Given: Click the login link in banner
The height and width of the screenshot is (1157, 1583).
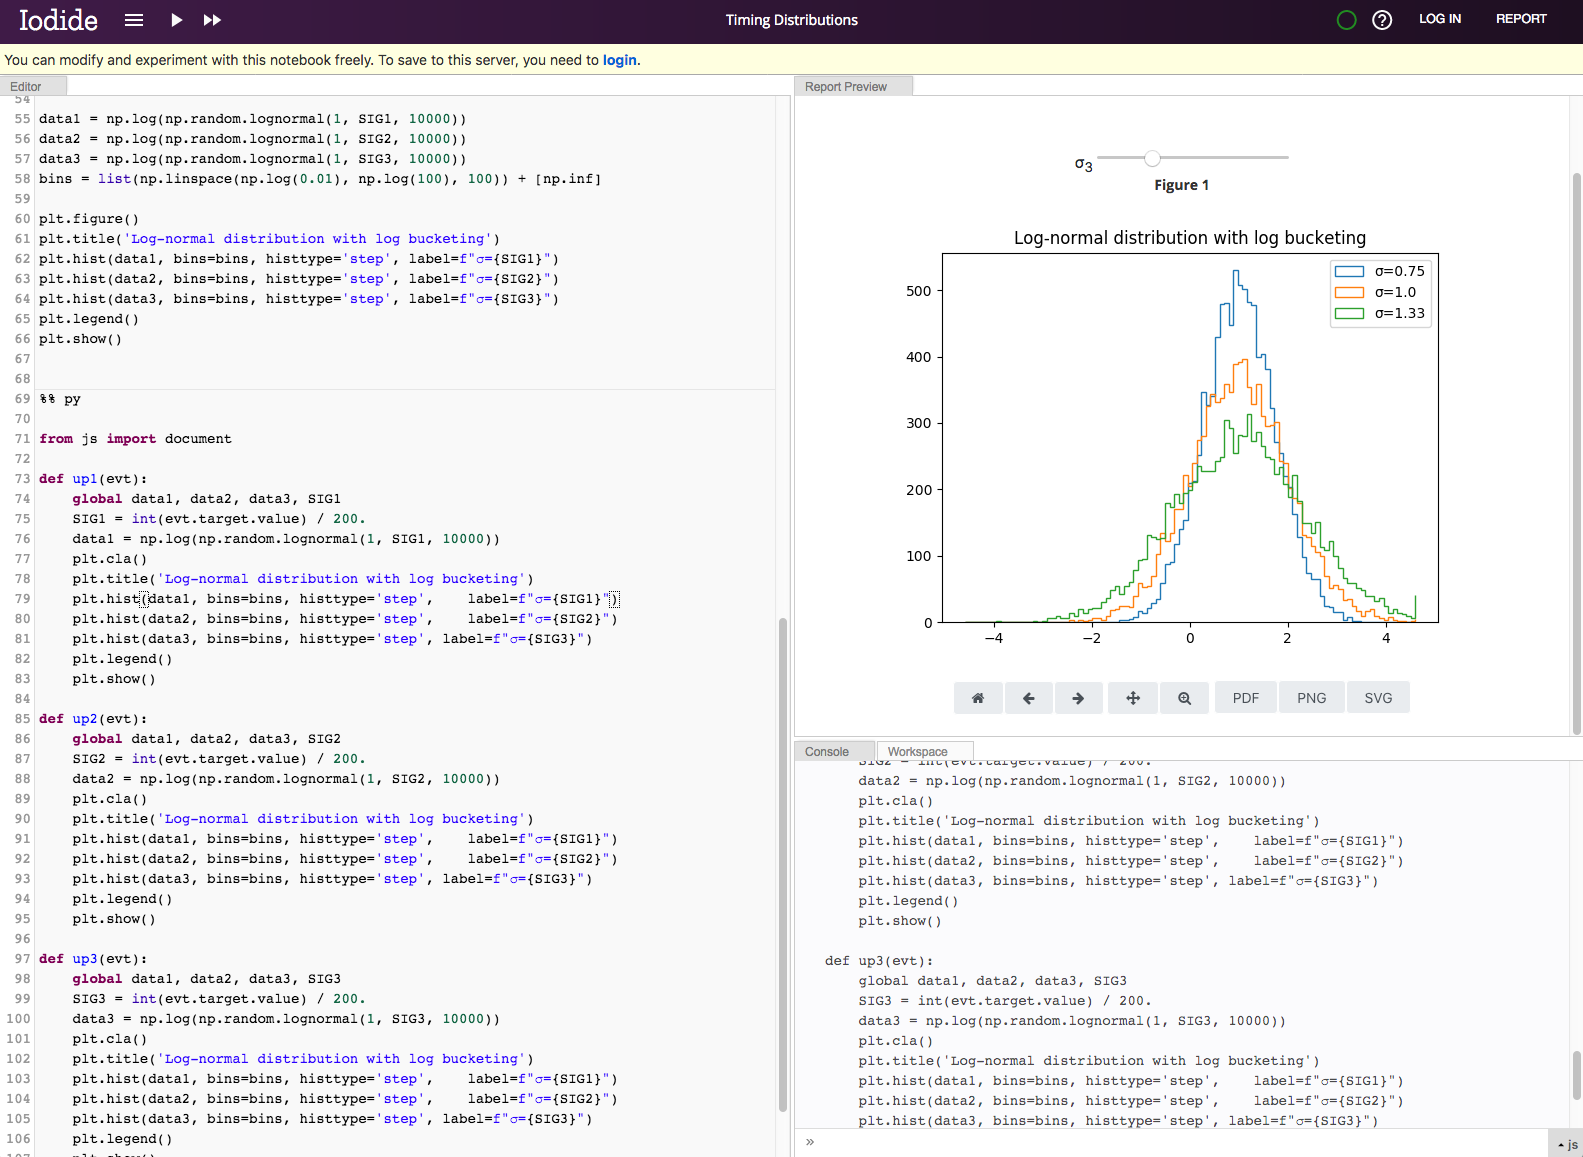Looking at the screenshot, I should (619, 60).
